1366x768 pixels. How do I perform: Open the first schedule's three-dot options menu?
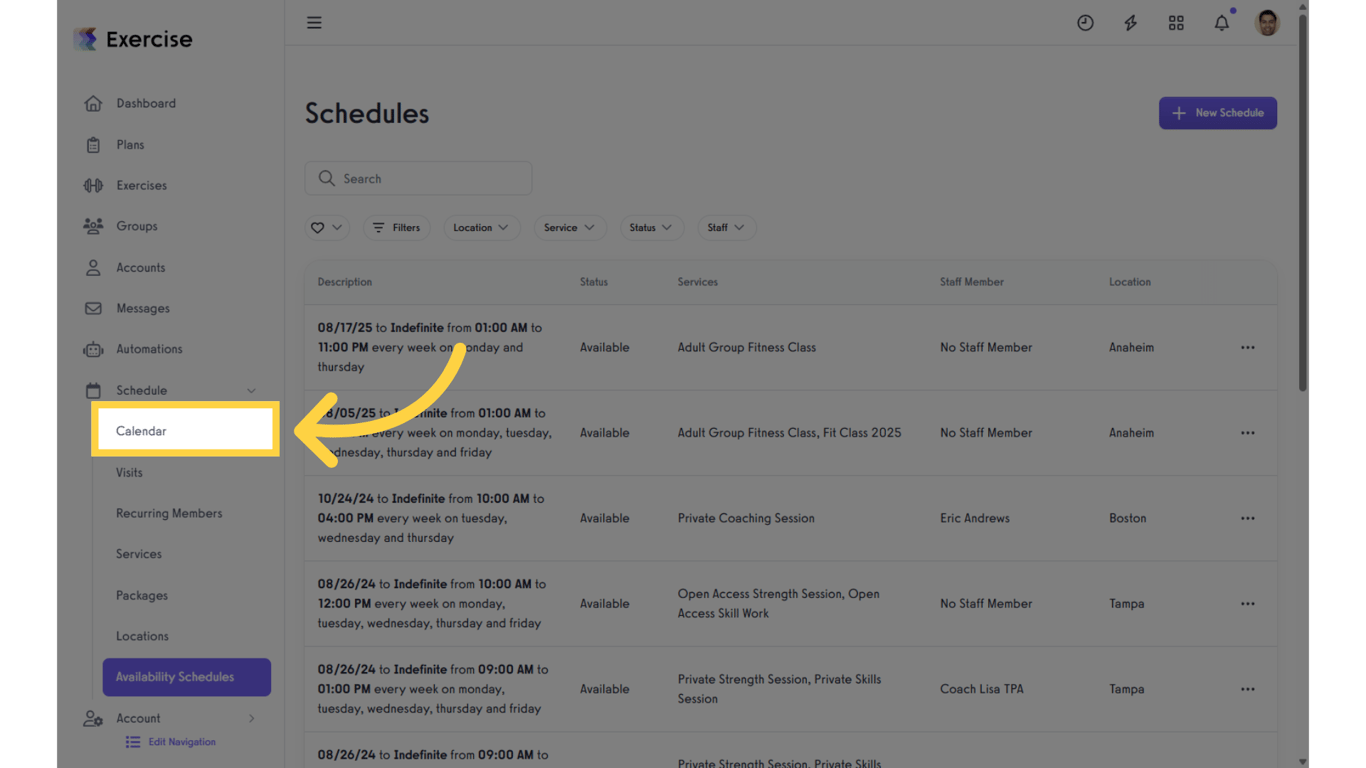coord(1247,347)
